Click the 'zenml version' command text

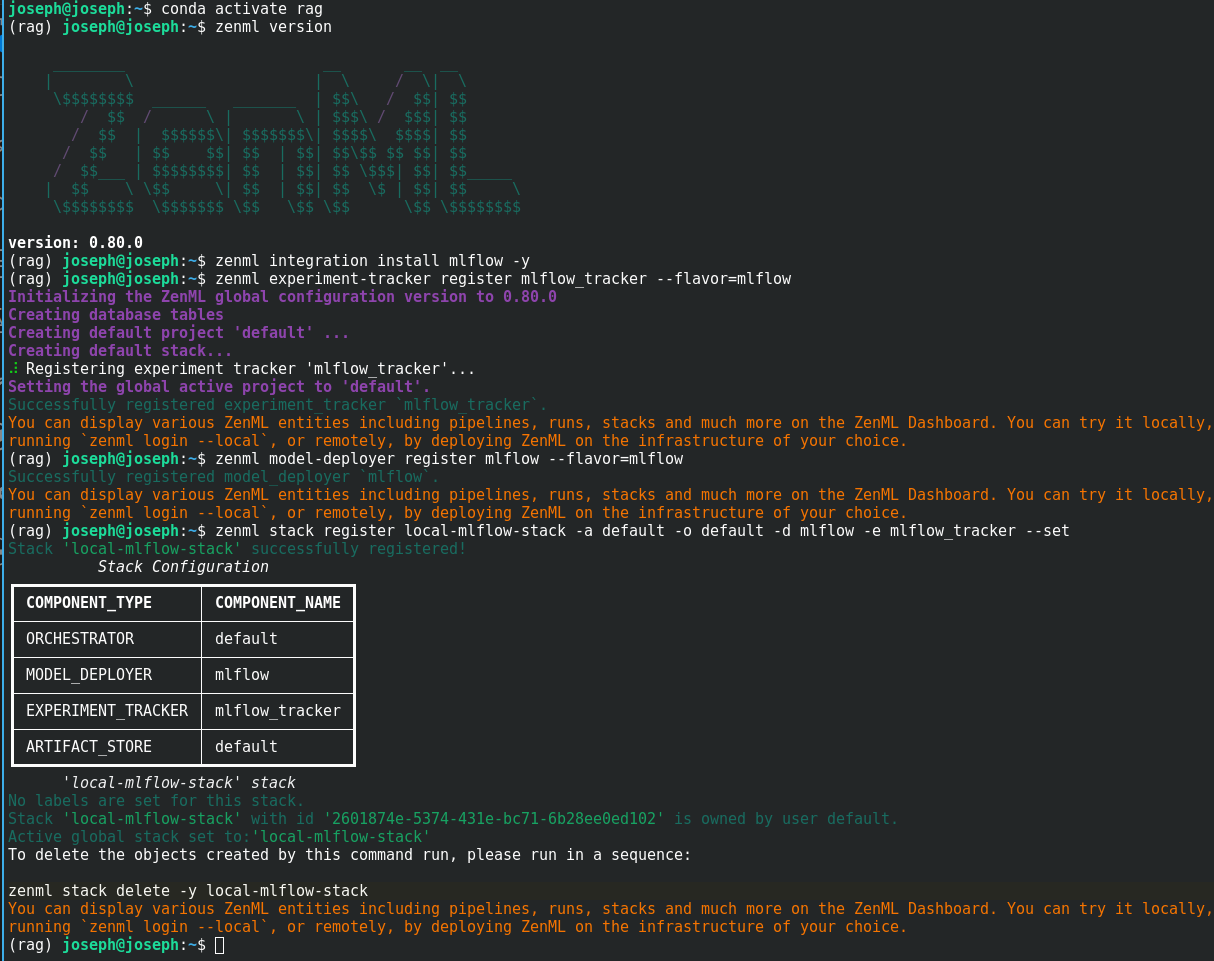(273, 27)
